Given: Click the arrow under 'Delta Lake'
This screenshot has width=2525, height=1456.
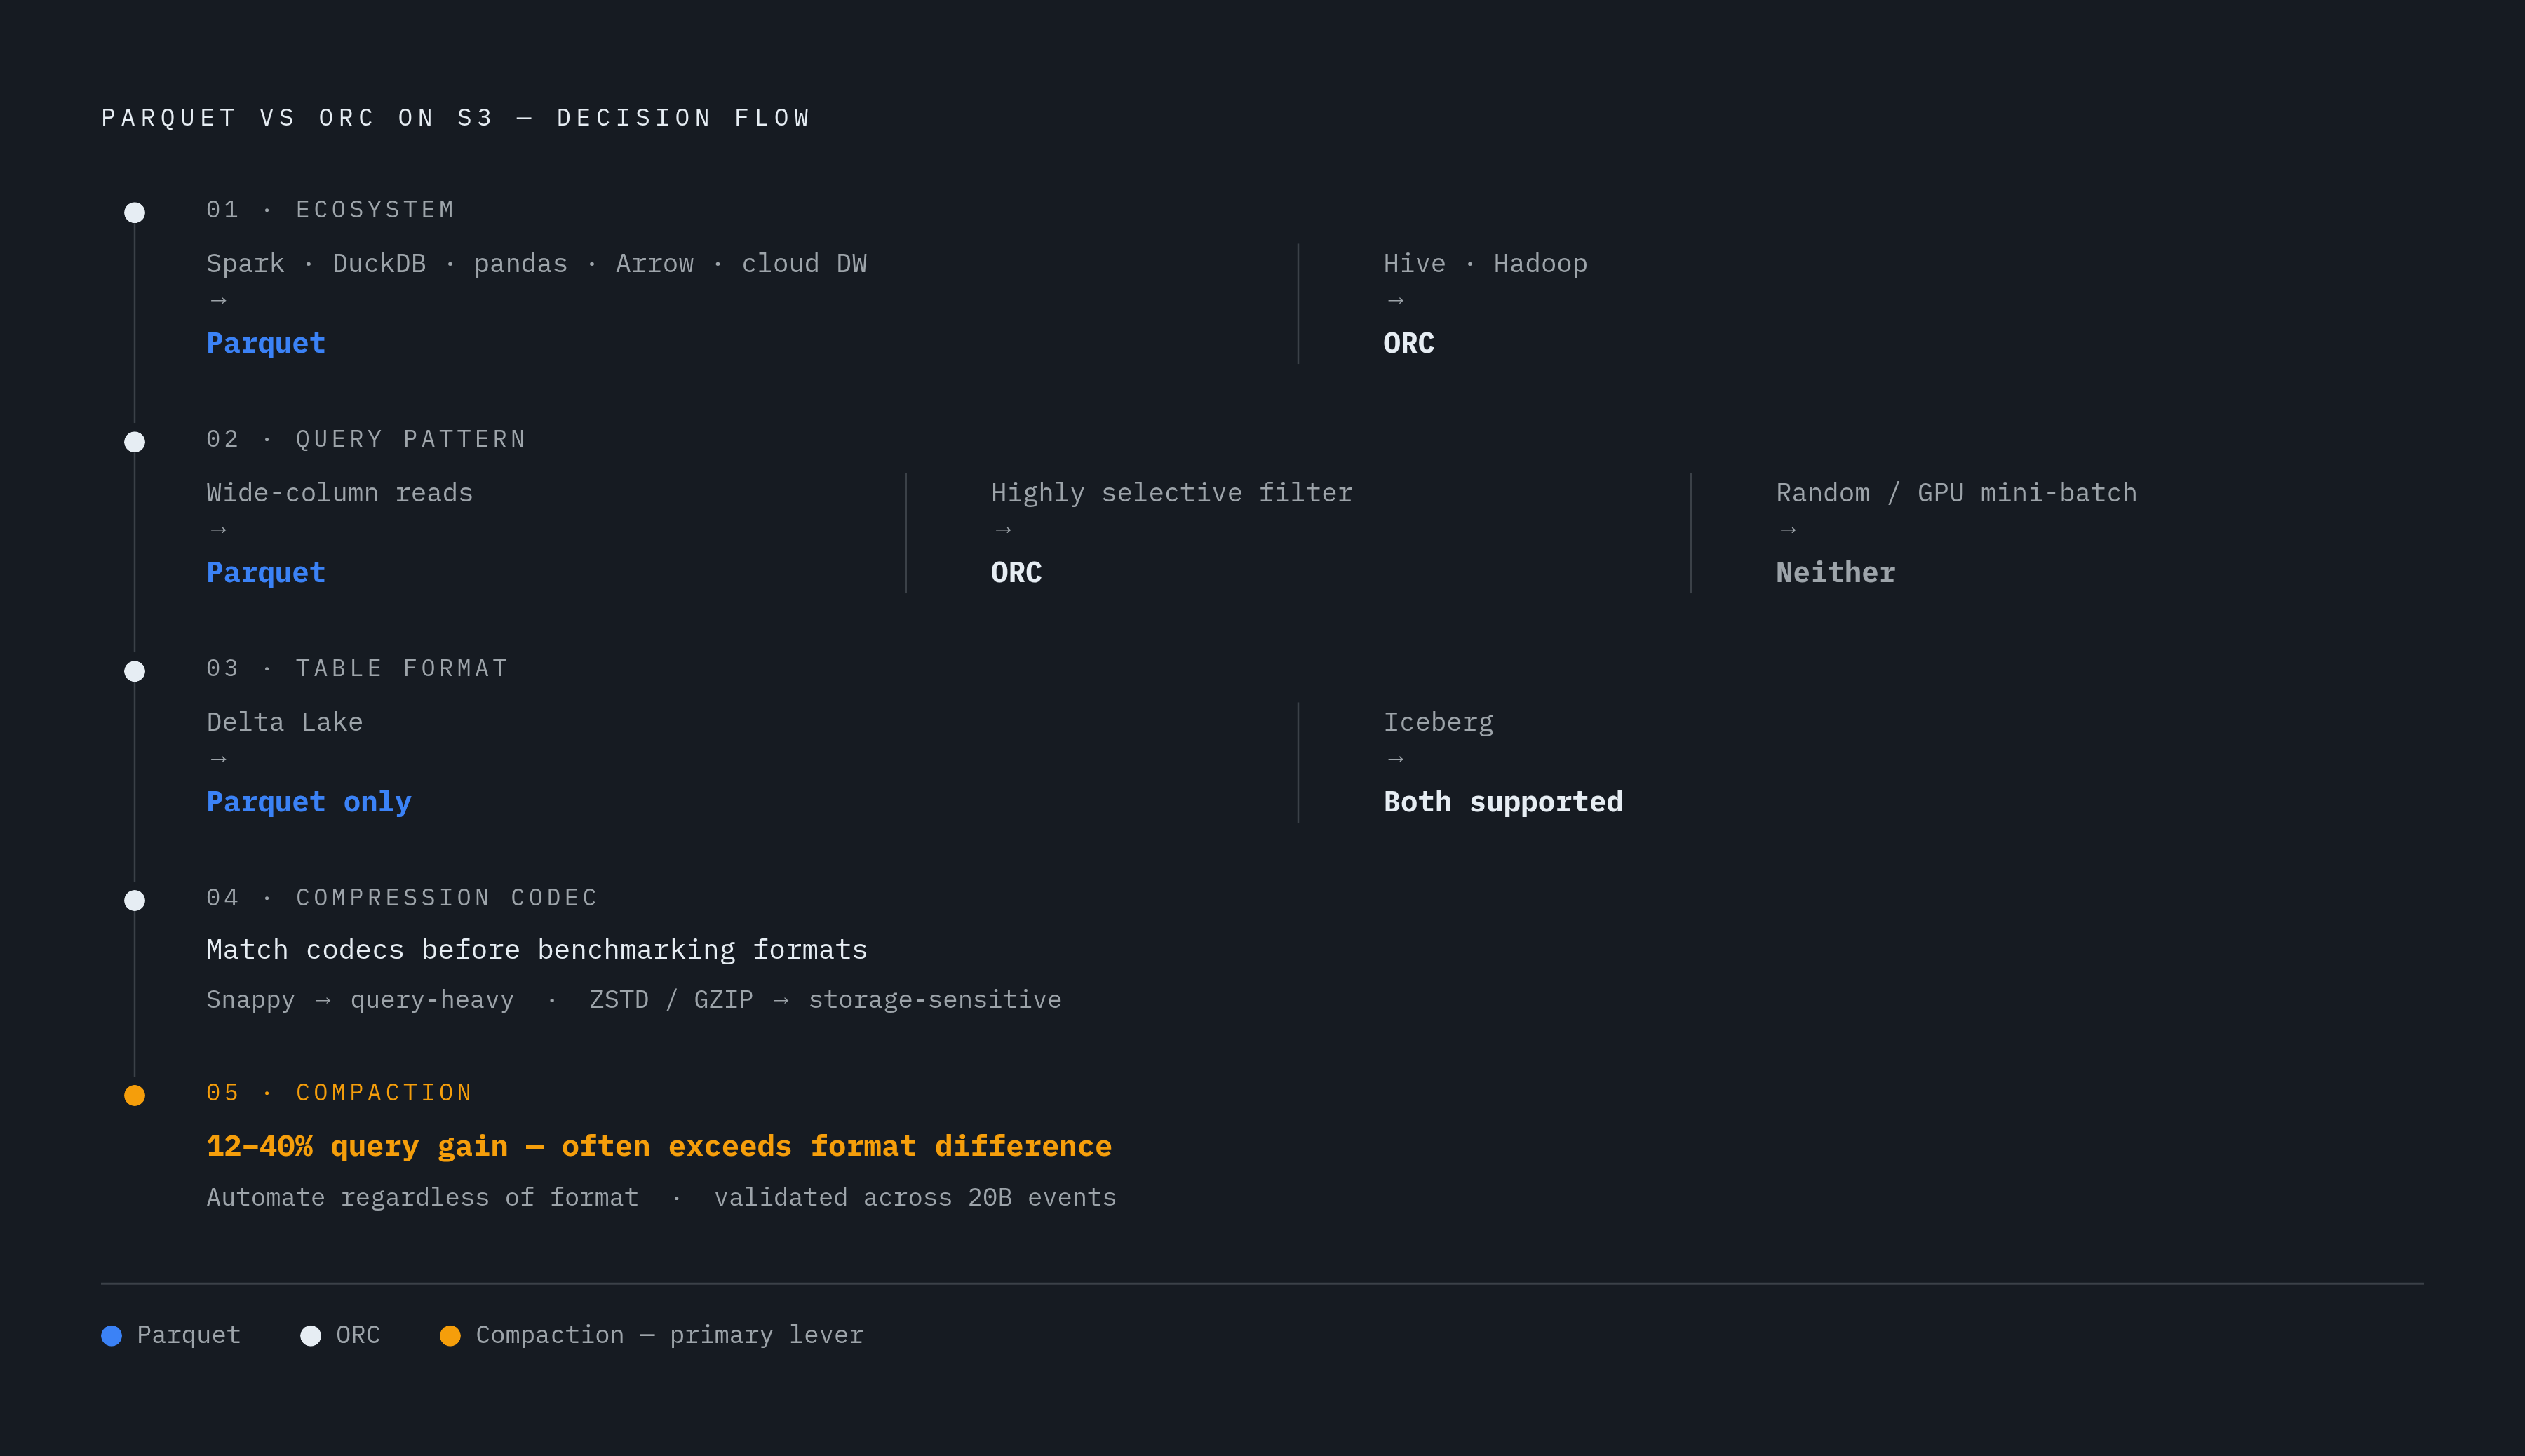Looking at the screenshot, I should [219, 759].
